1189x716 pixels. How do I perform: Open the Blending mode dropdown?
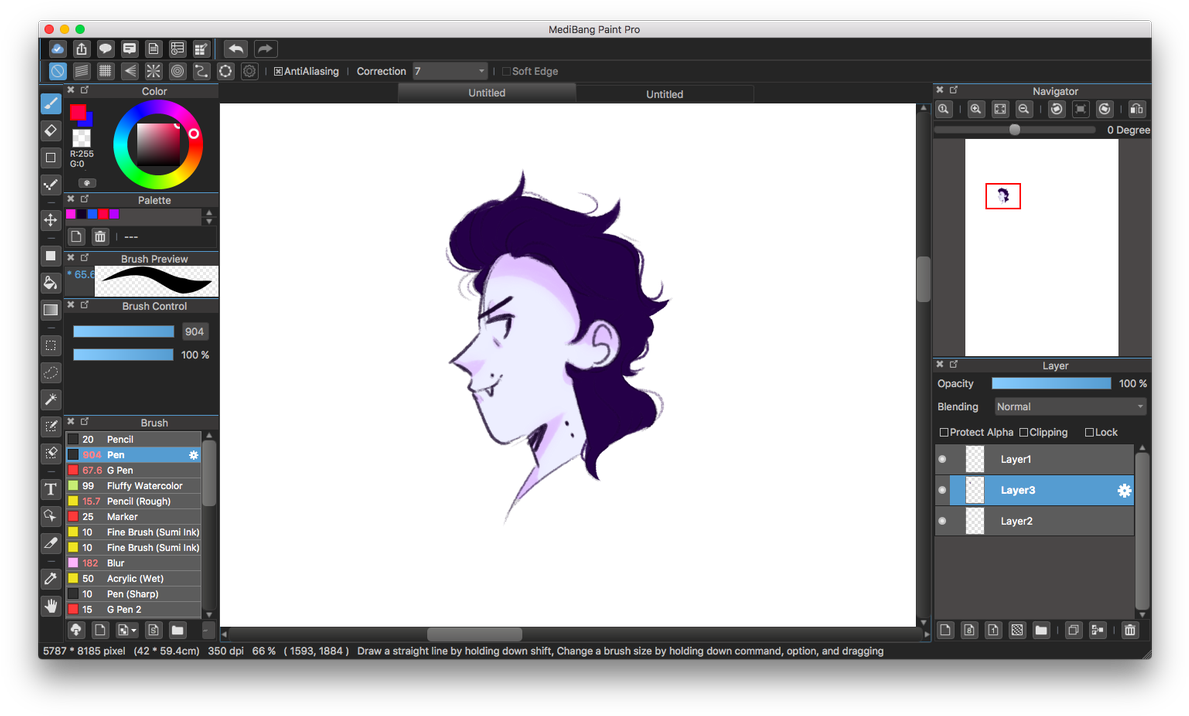tap(1069, 406)
